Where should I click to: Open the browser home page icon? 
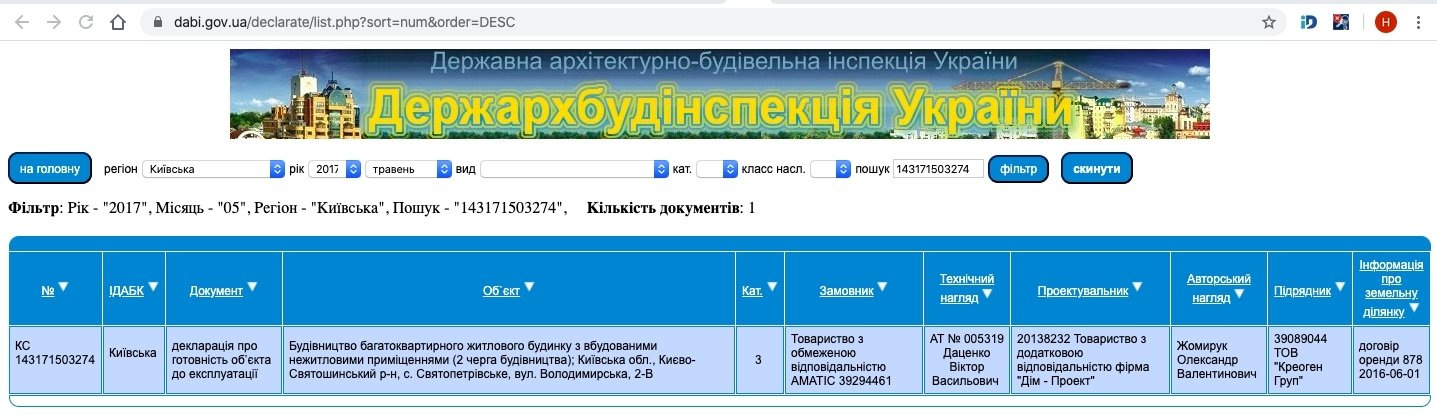click(x=118, y=21)
